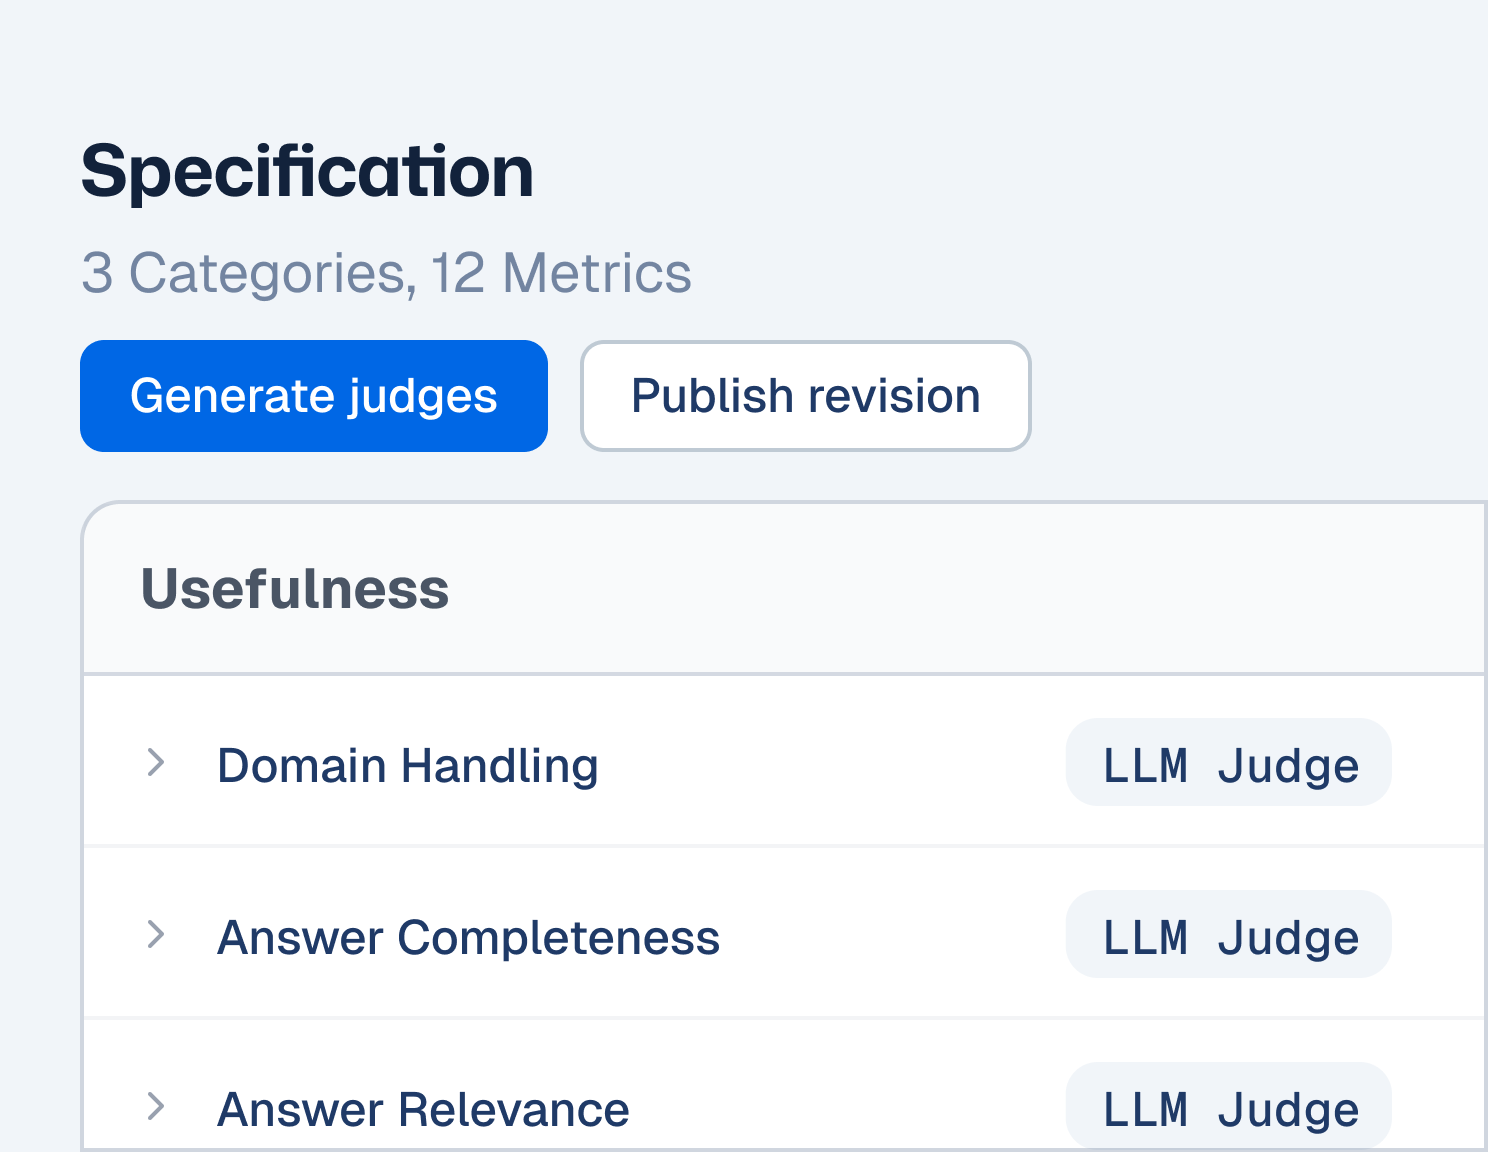This screenshot has height=1152, width=1488.
Task: Select the Answer Completeness metric name
Action: click(469, 937)
